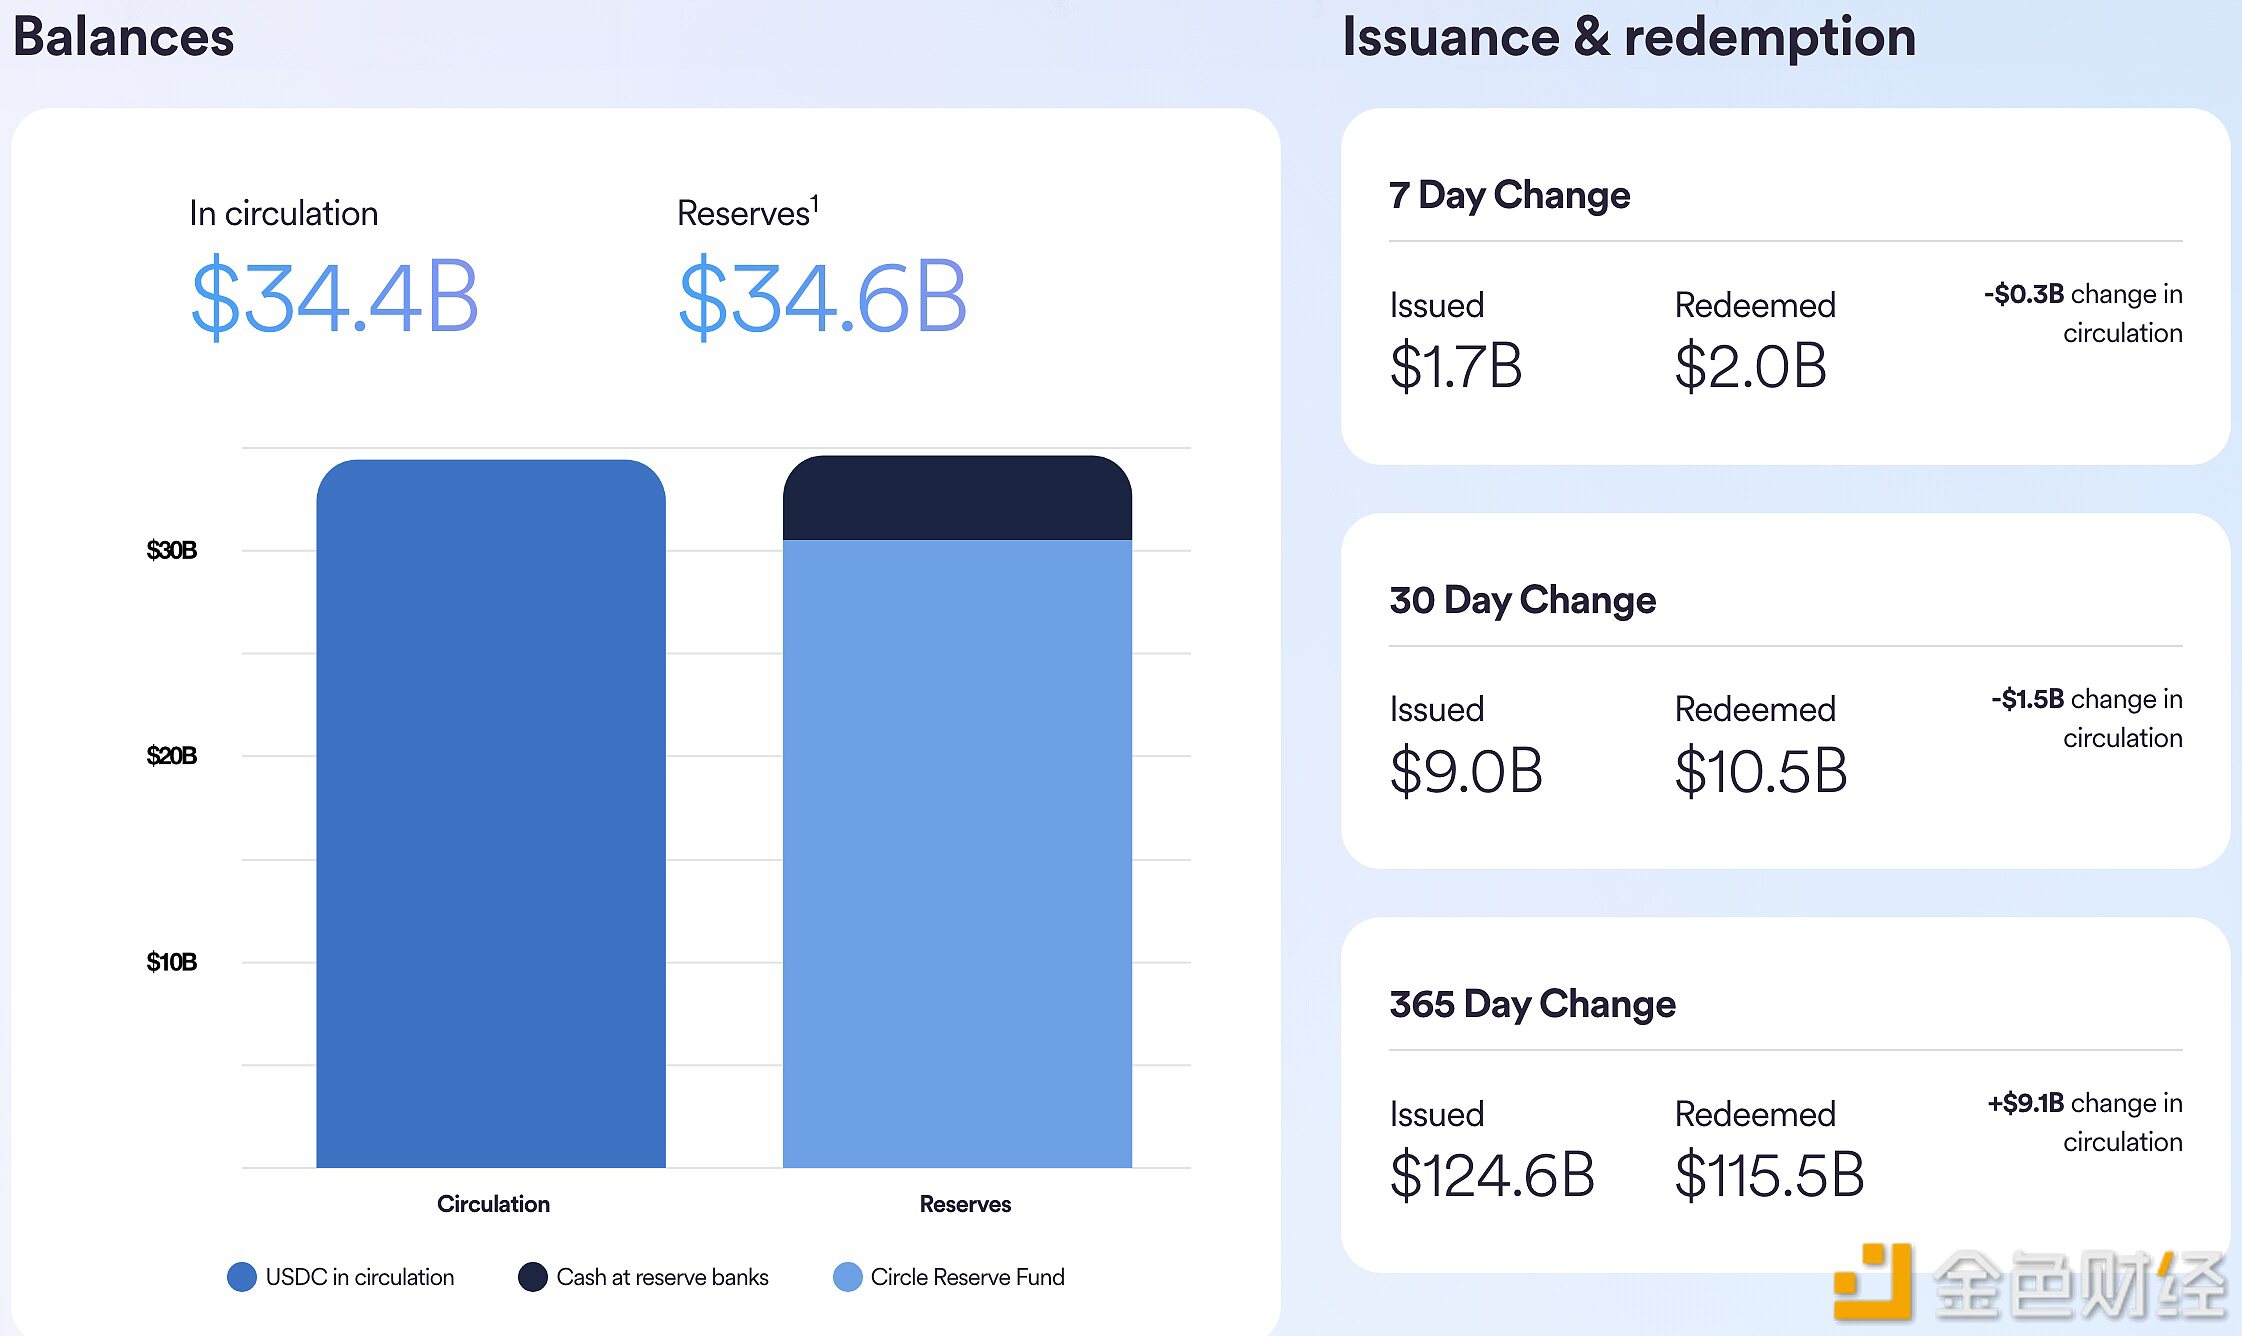
Task: Click the 'Circulation' x-axis label
Action: tap(493, 1204)
